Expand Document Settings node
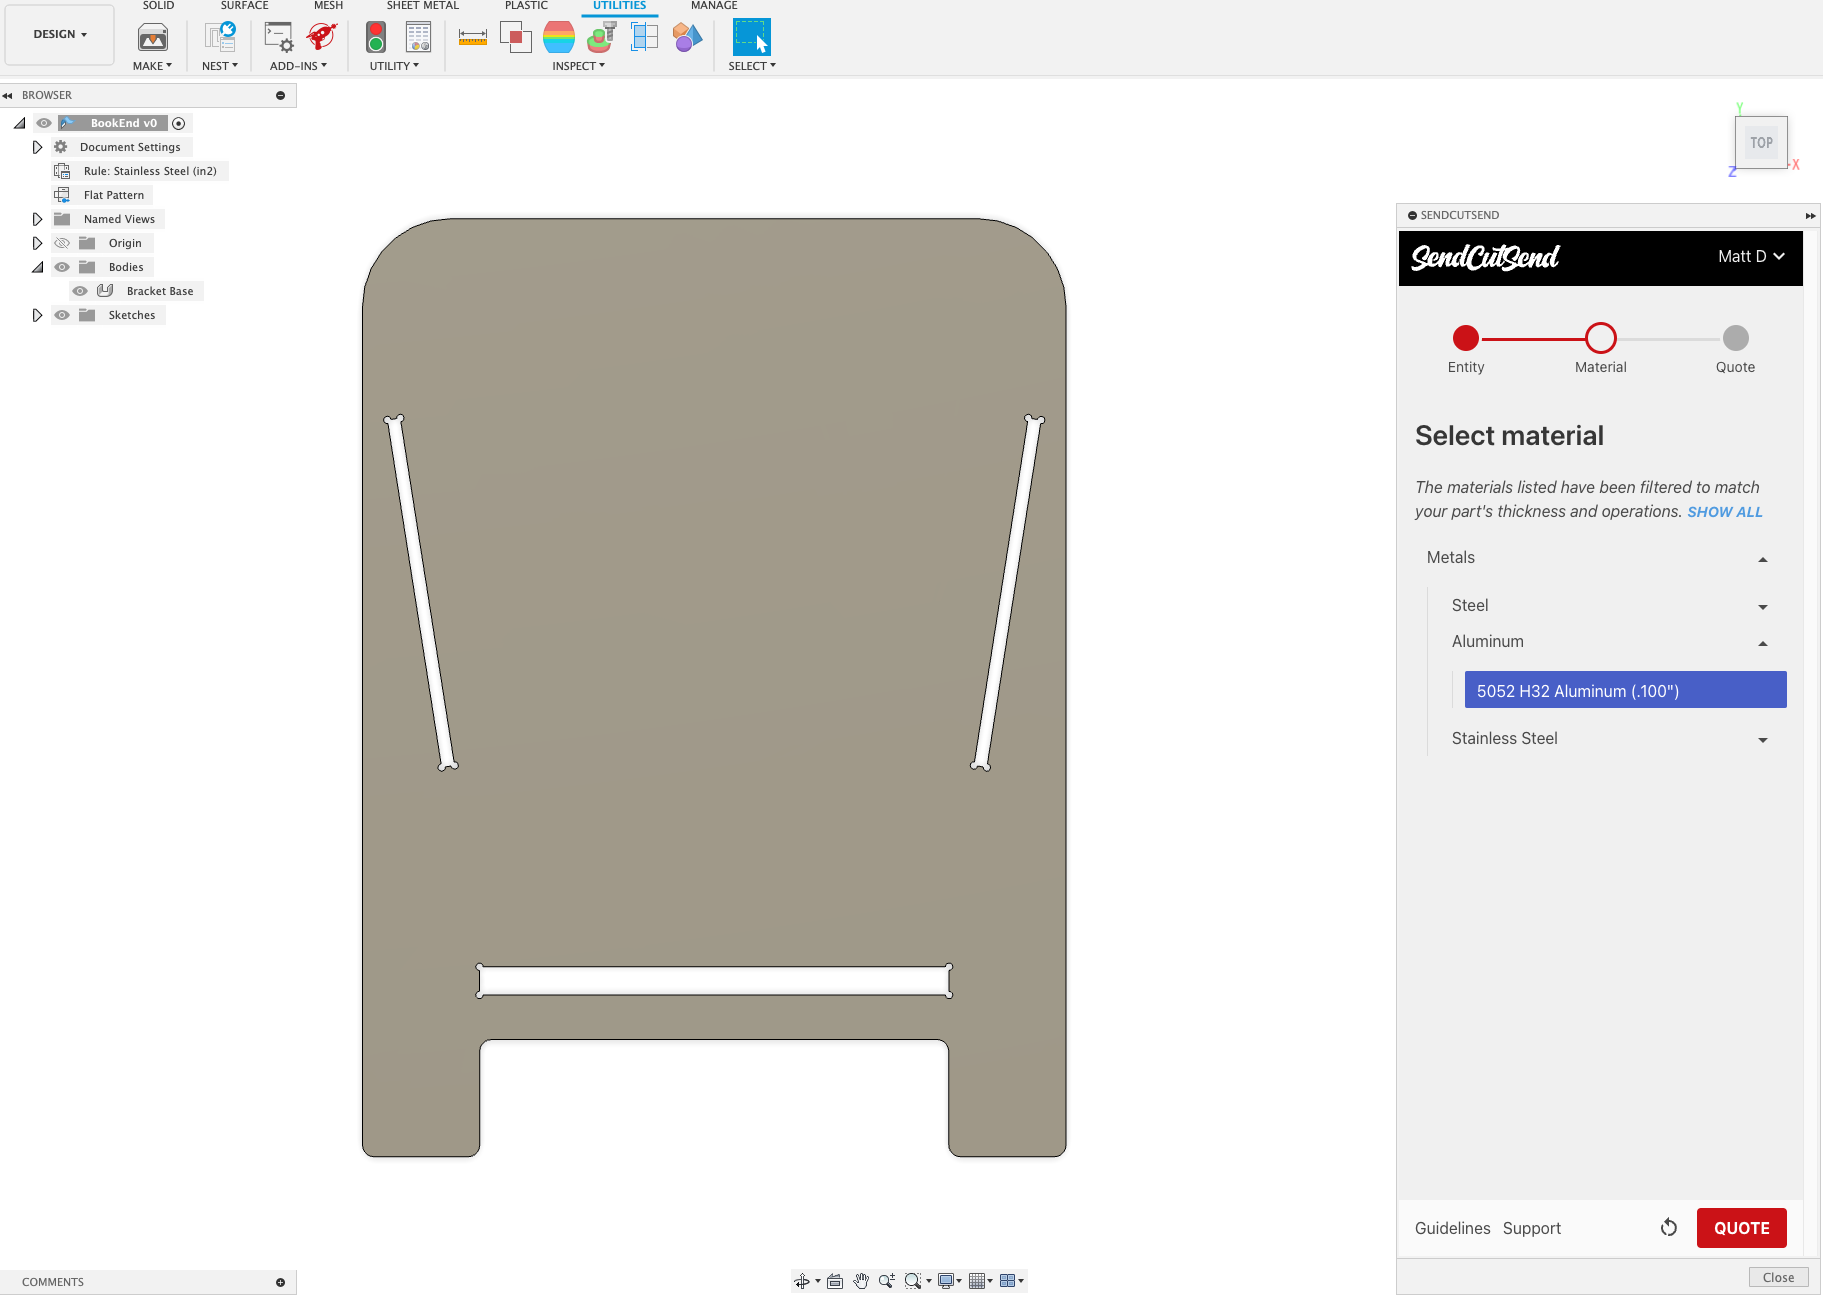This screenshot has height=1298, width=1823. point(37,147)
